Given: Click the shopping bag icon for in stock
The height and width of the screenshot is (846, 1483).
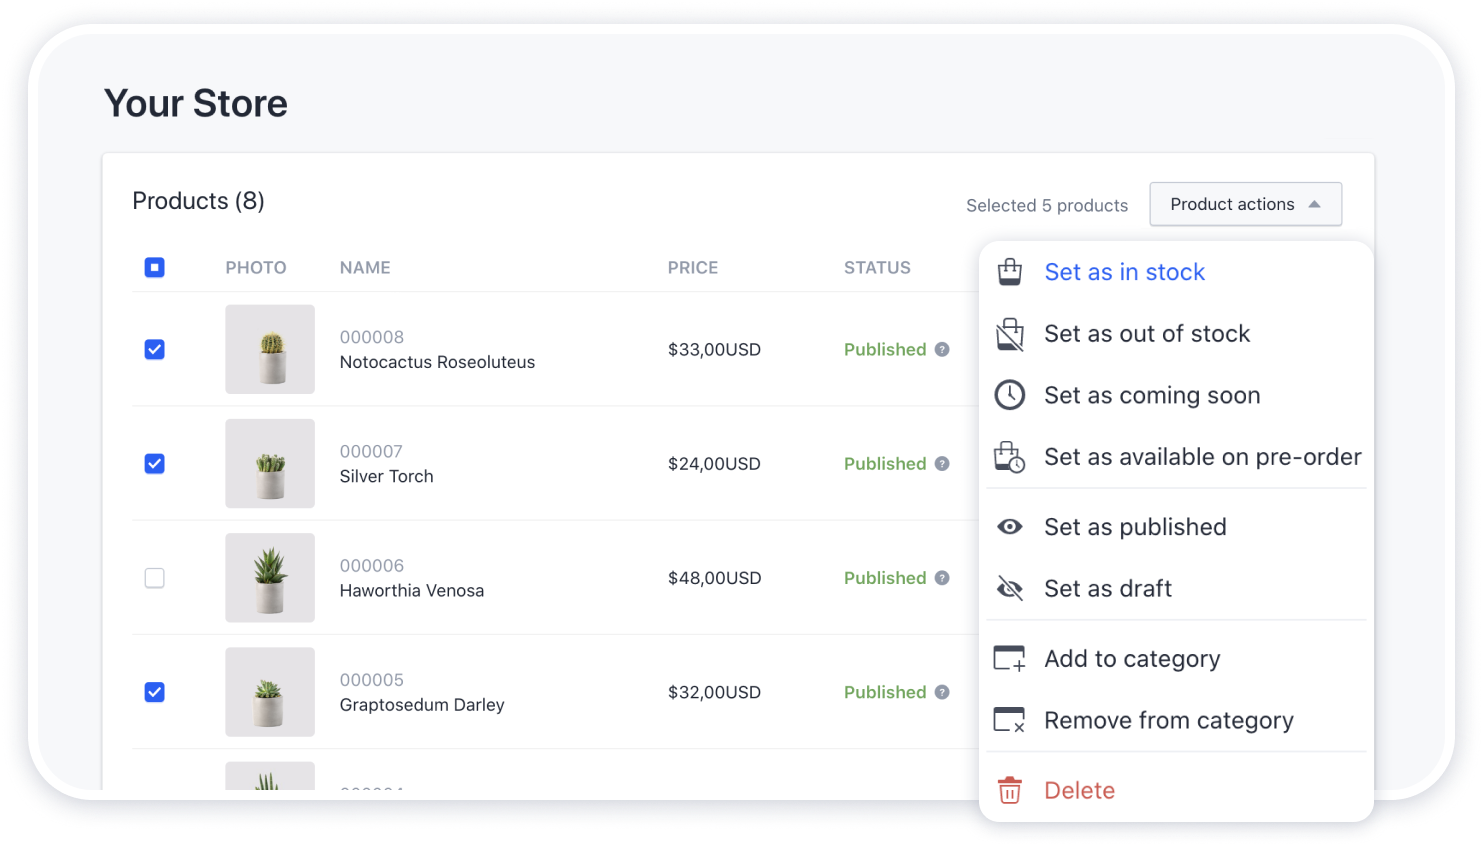Looking at the screenshot, I should coord(1010,272).
